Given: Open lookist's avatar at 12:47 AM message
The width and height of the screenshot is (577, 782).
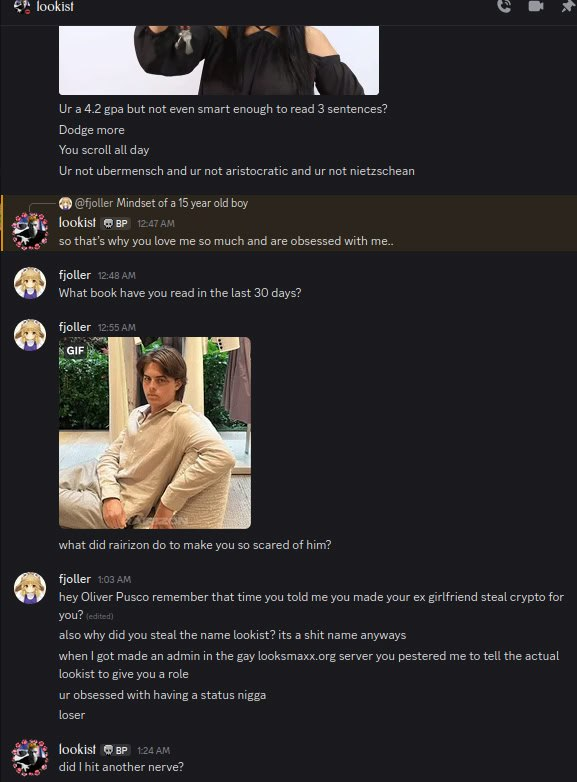Looking at the screenshot, I should coord(30,231).
